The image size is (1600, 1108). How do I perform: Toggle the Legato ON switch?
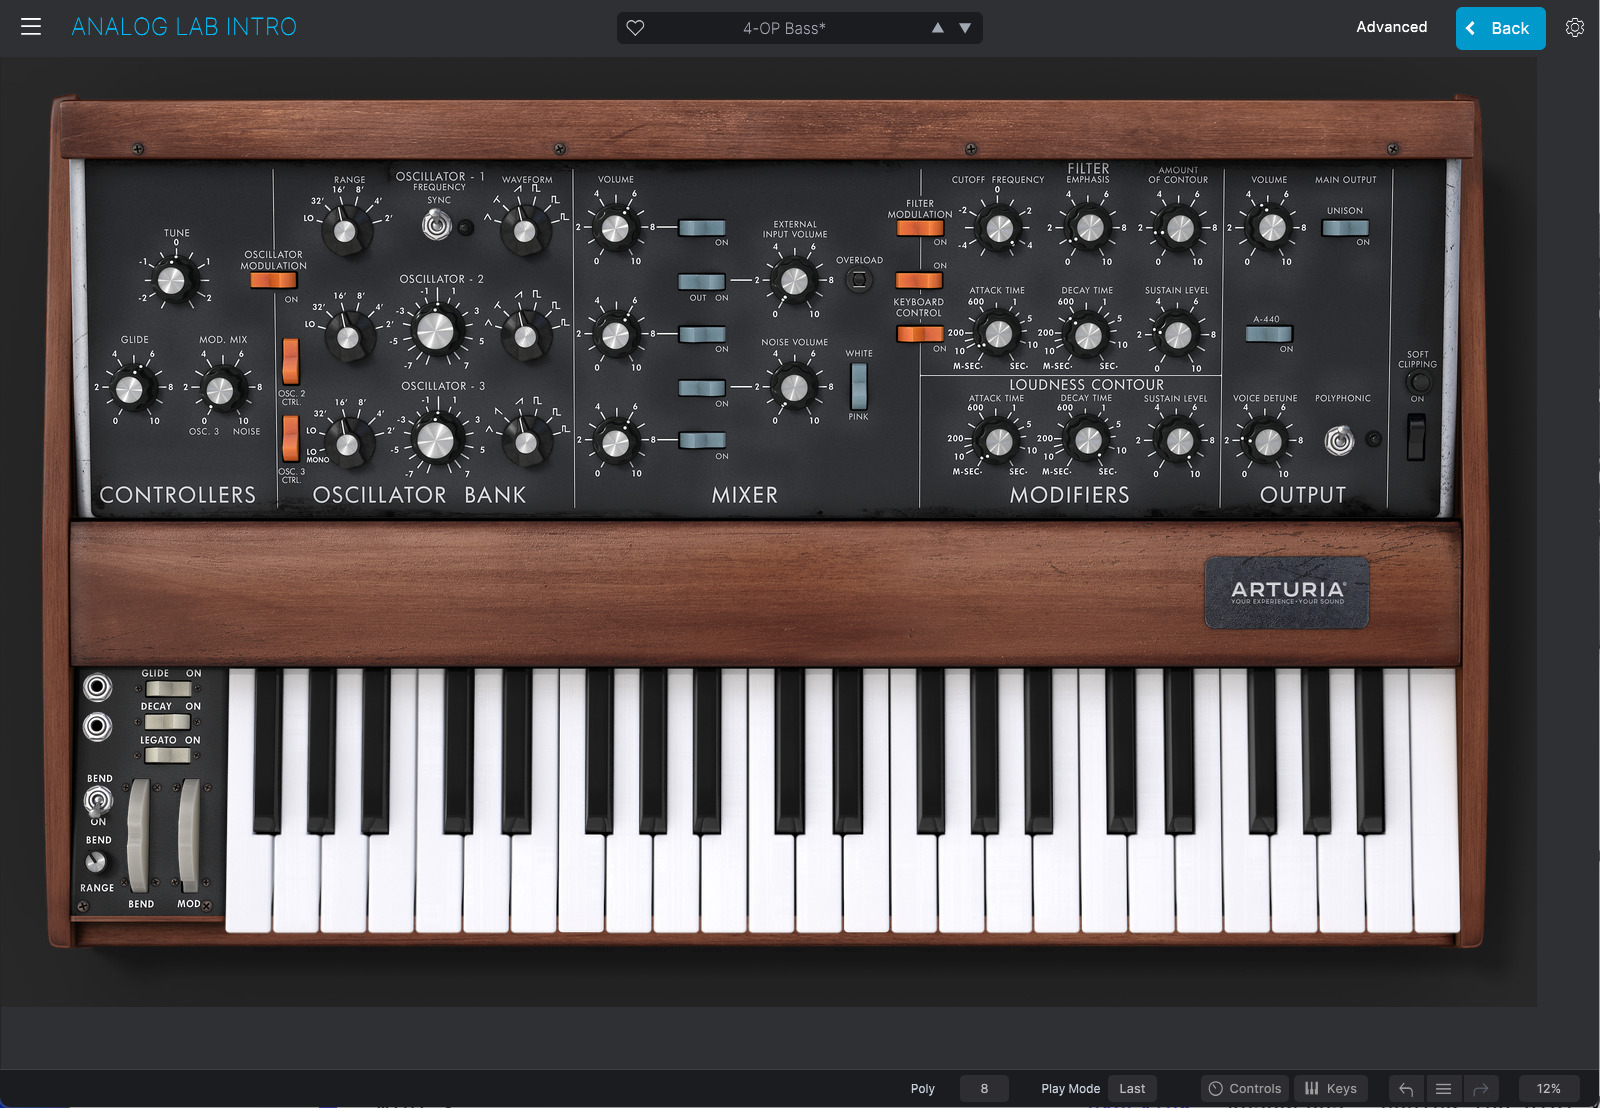click(168, 755)
